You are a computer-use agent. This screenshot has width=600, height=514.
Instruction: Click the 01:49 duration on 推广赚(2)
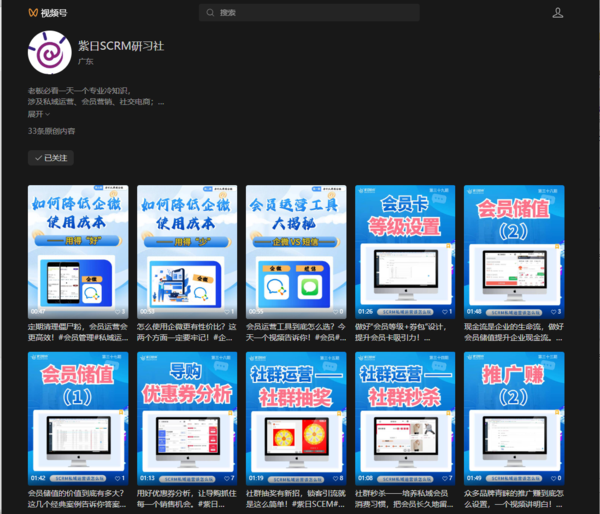coord(474,478)
